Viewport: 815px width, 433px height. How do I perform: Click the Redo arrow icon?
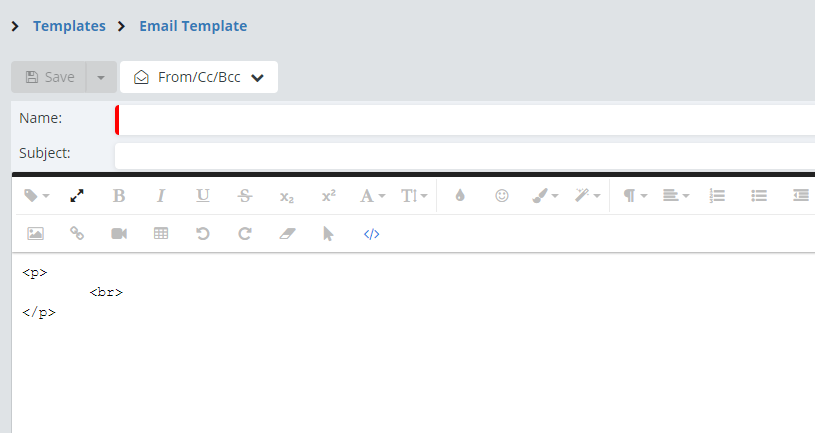coord(245,234)
